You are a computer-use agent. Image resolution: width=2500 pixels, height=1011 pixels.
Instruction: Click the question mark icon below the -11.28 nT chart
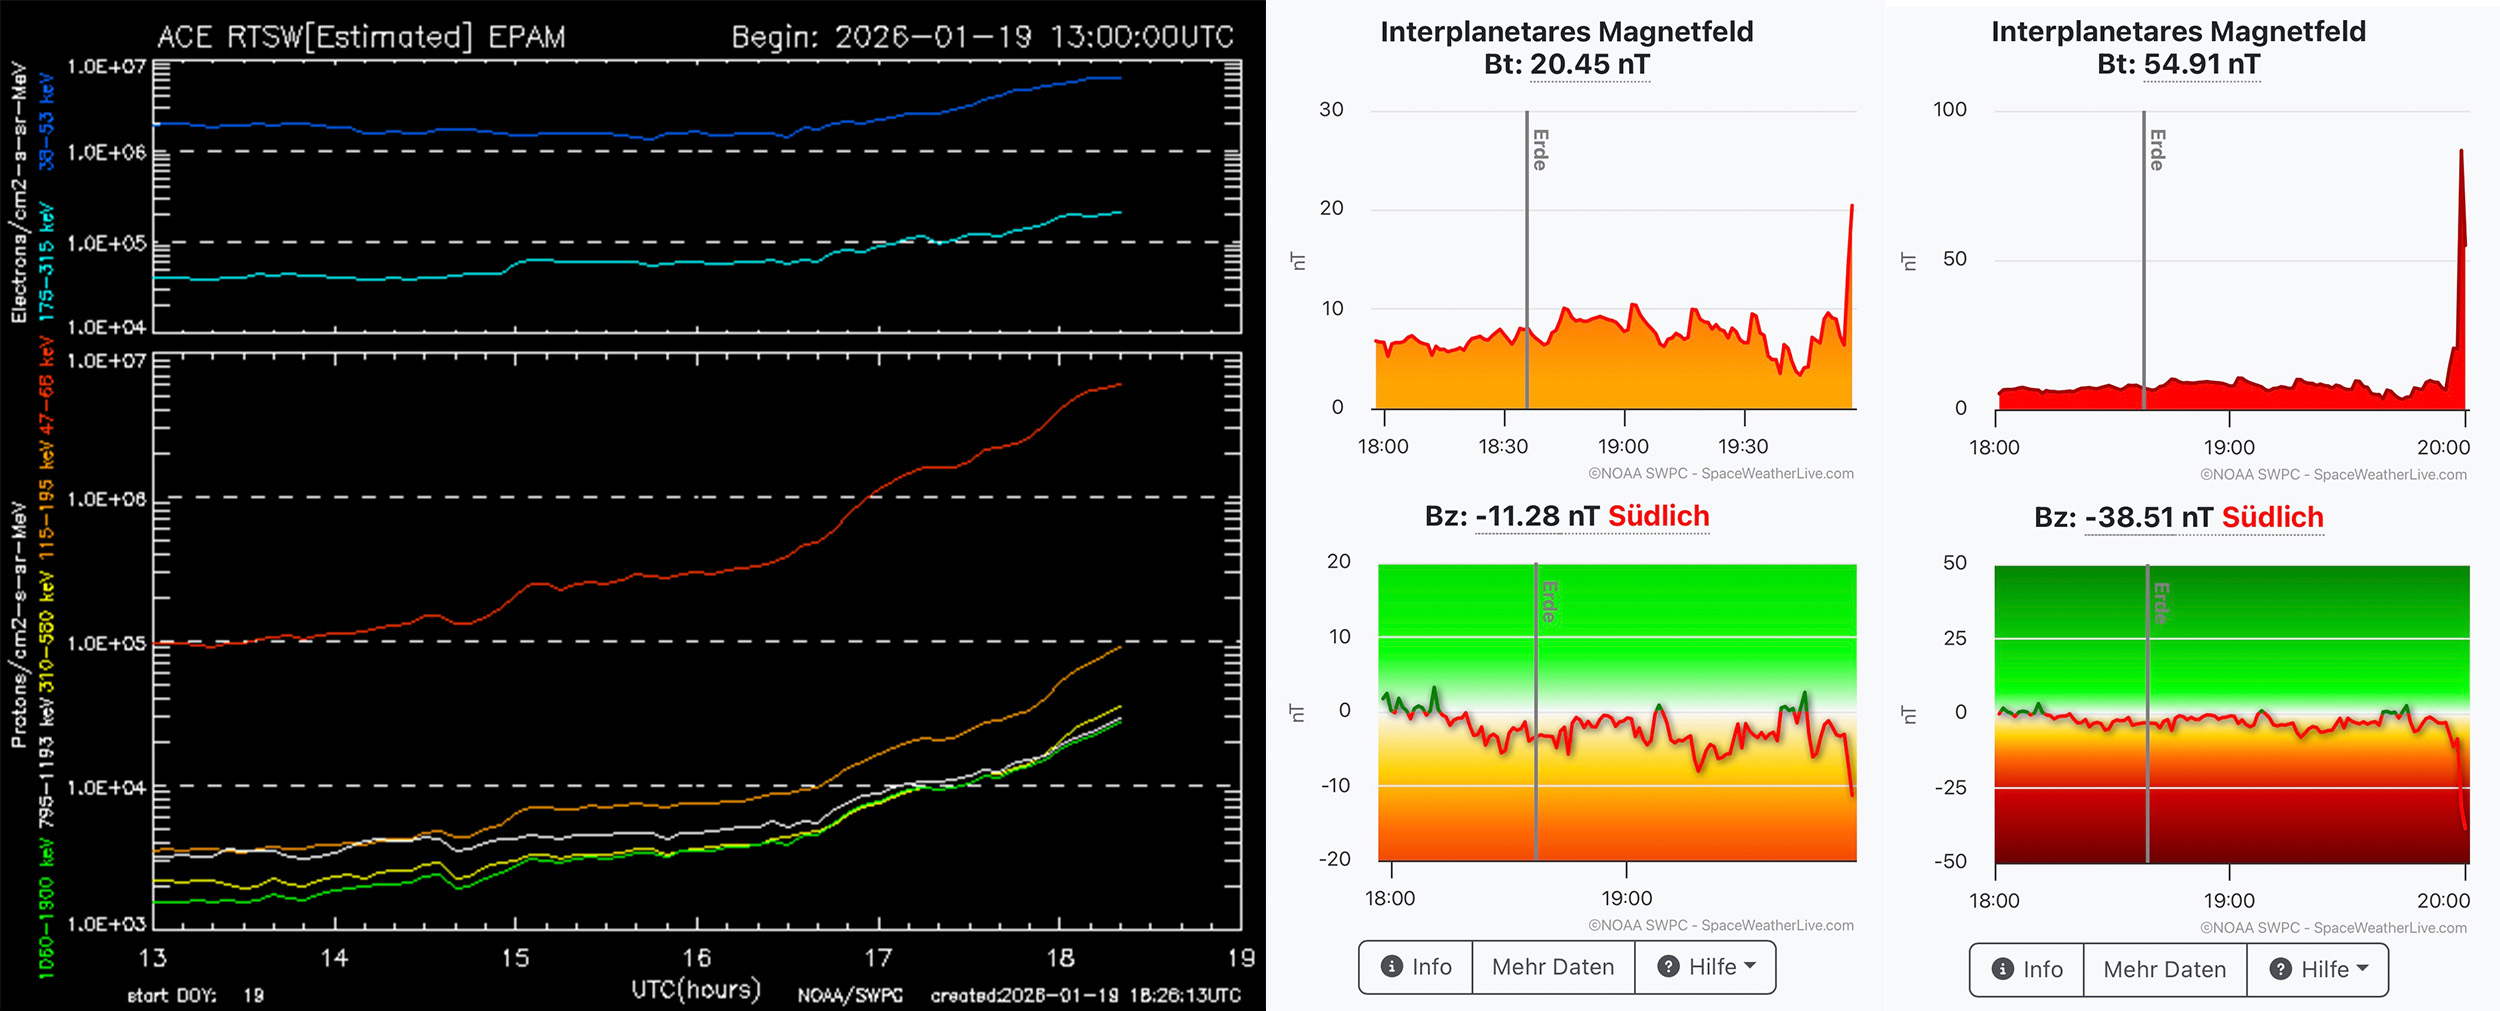[x=1668, y=966]
